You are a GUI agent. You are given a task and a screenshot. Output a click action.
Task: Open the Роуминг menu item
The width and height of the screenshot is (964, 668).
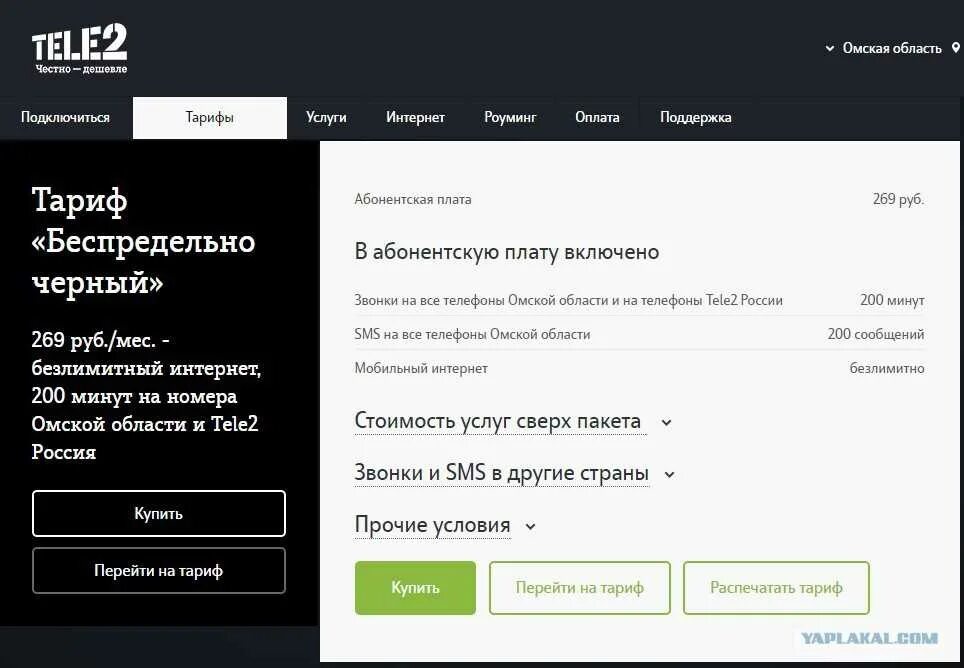pos(510,117)
